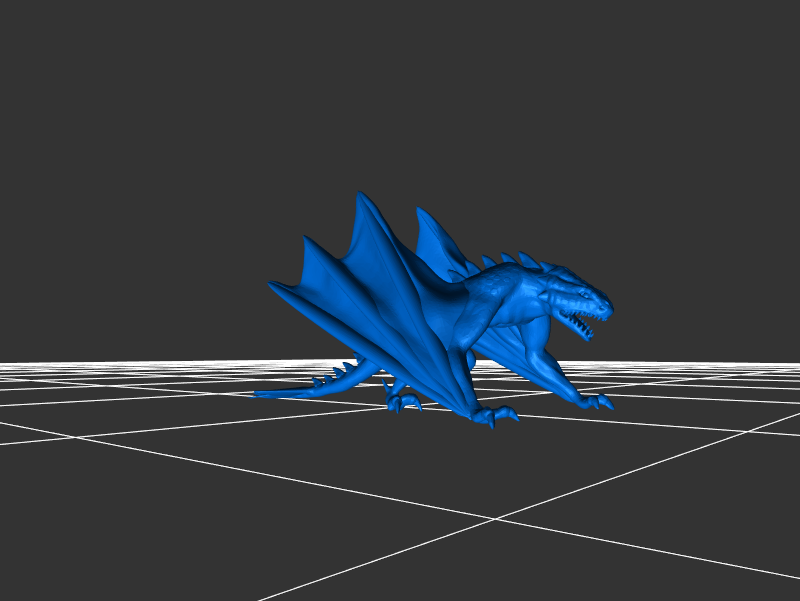Select the tallest wing tip of the near wing
The width and height of the screenshot is (800, 601).
coord(360,197)
